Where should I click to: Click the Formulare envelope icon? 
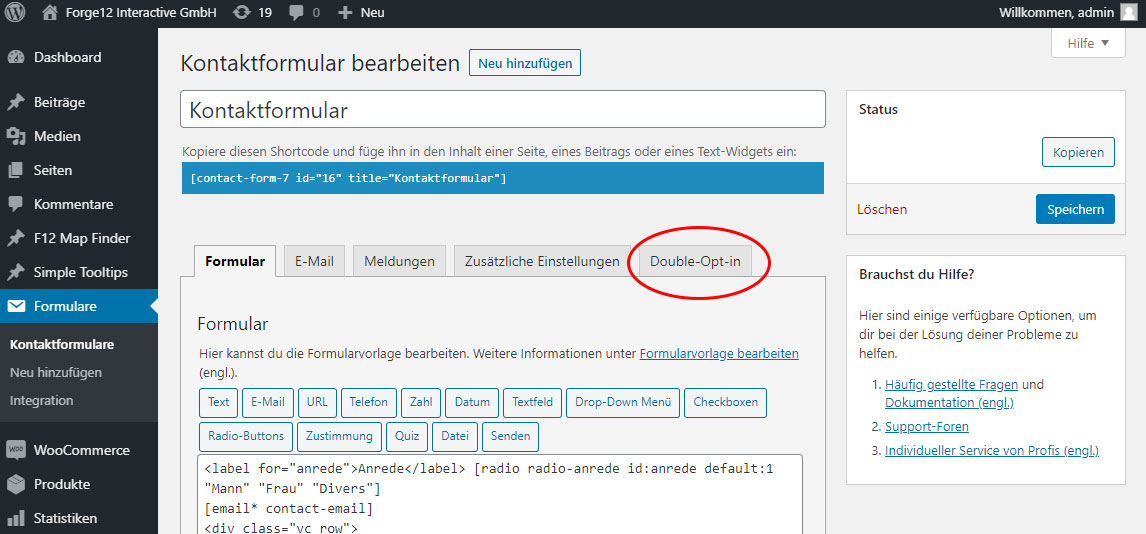click(15, 307)
